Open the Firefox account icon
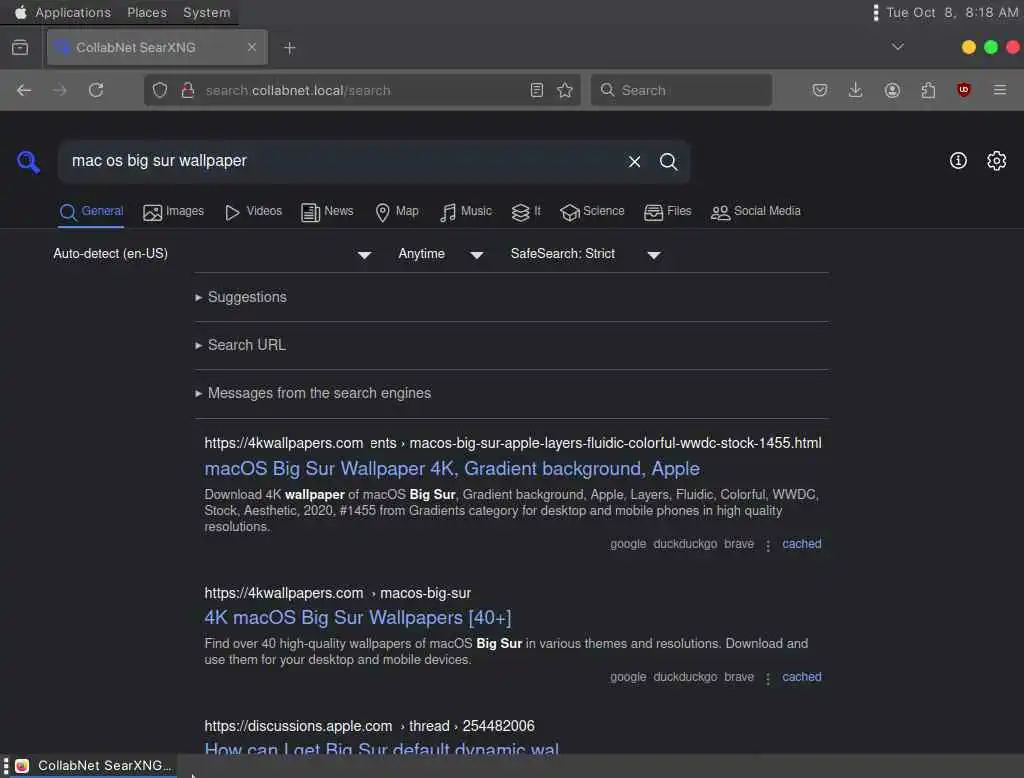Screen dimensions: 1024x778 [892, 90]
